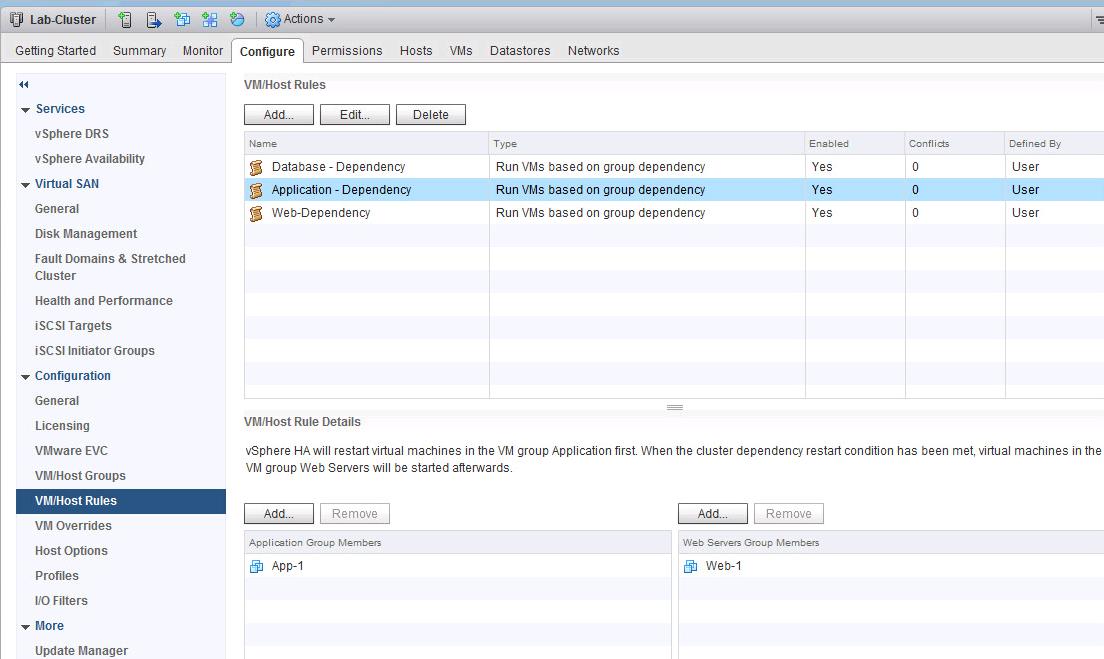Switch to the Monitor tab
The width and height of the screenshot is (1104, 659).
click(x=203, y=51)
